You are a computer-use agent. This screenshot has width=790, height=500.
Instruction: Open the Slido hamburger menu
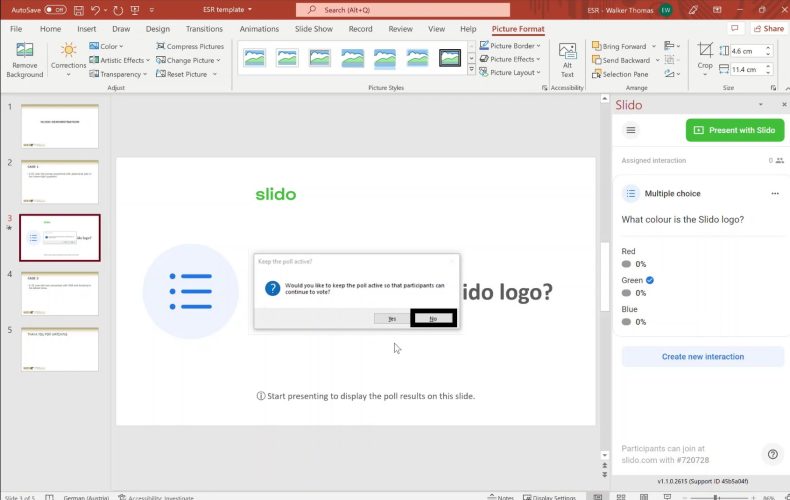[631, 130]
